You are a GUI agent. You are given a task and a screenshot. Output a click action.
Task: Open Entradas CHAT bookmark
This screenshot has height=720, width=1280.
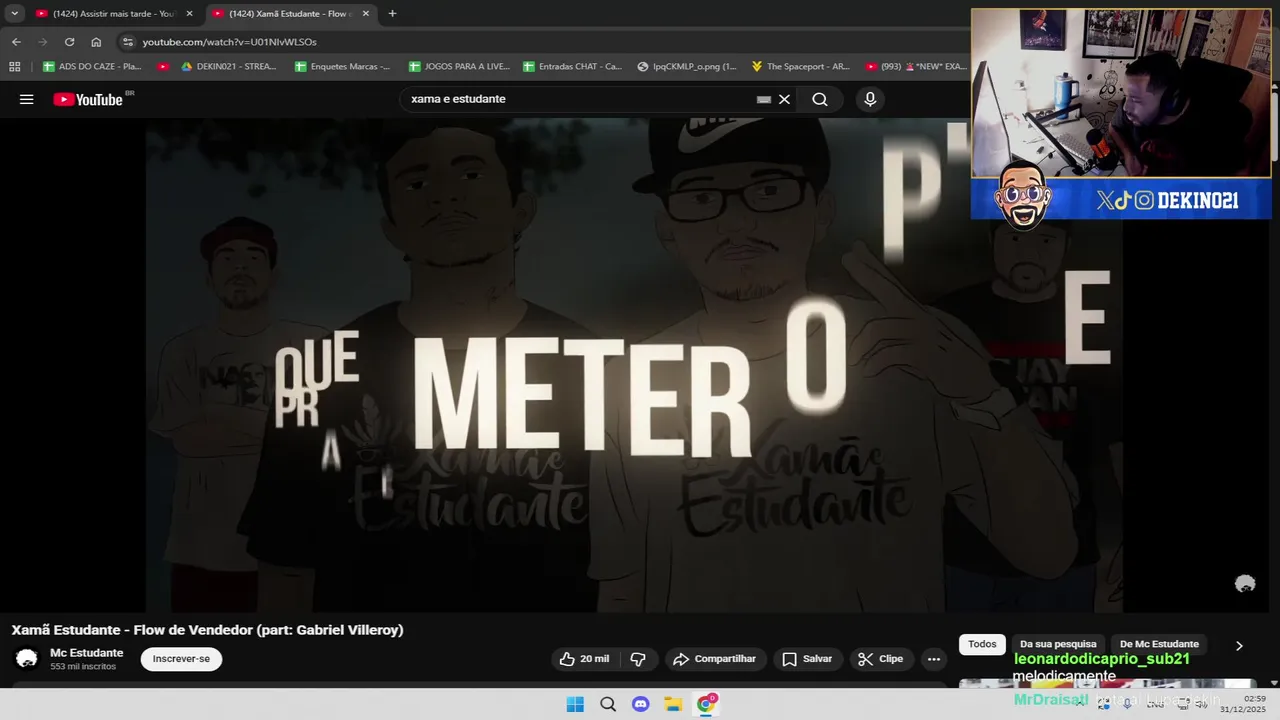click(x=572, y=67)
